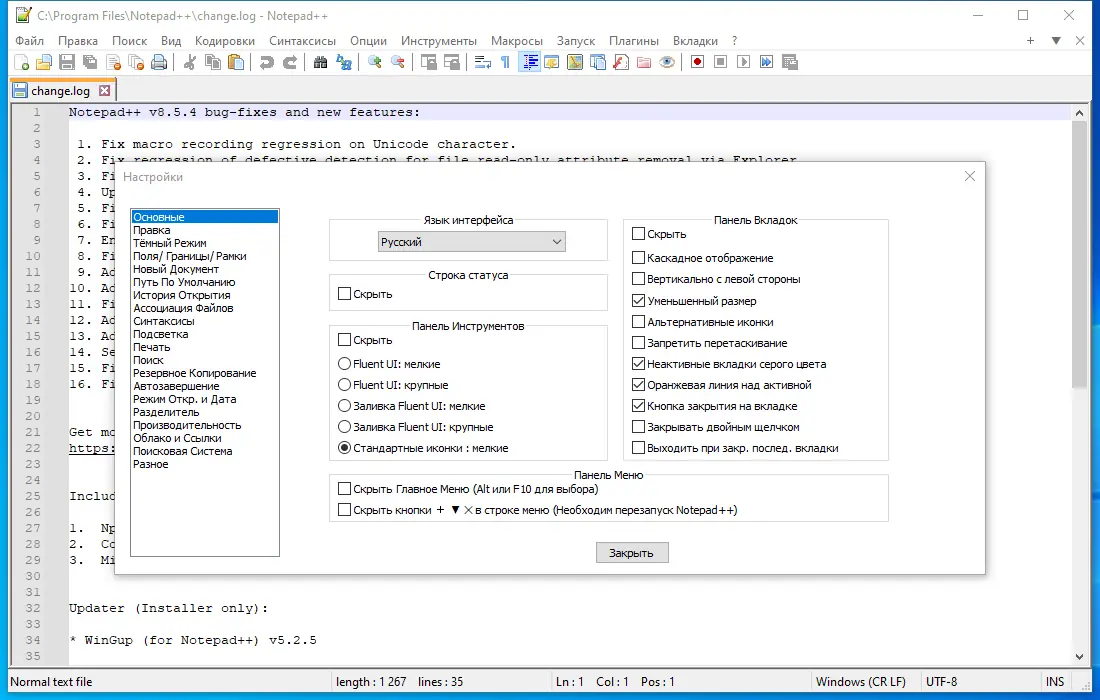This screenshot has height=700, width=1100.
Task: Select Тёмный Режим in settings list
Action: [170, 243]
